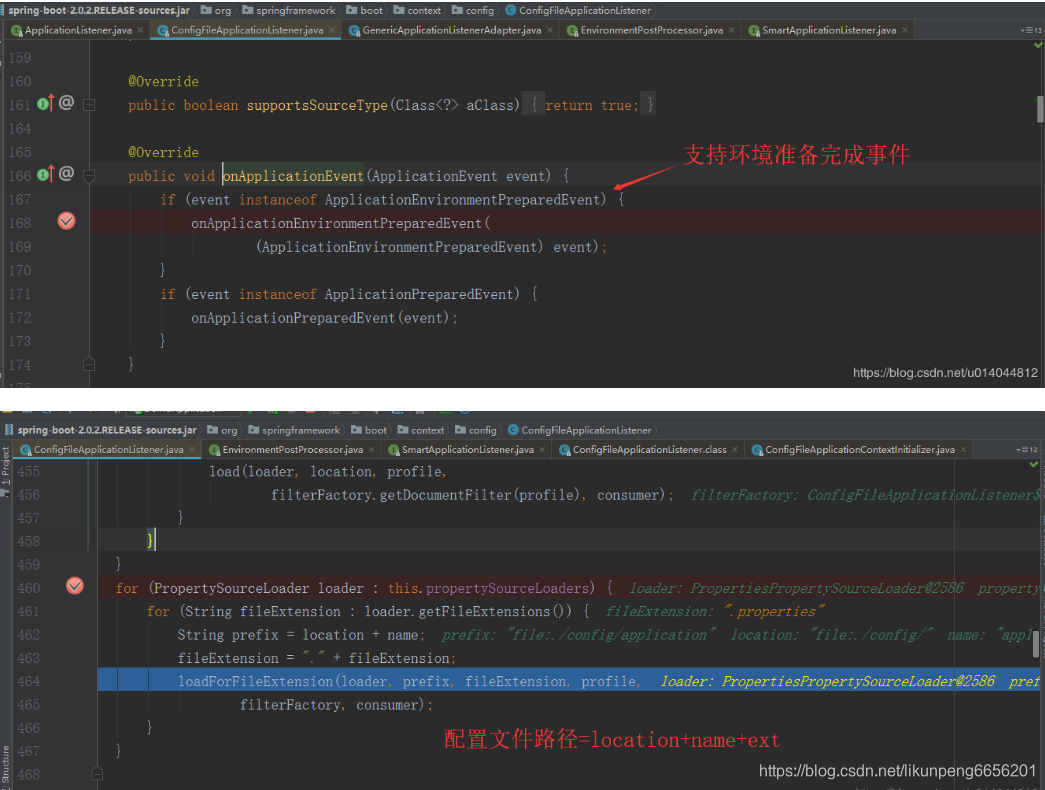1045x790 pixels.
Task: Select ConfigFileApplicationListener.java tab in bottom editor
Action: [108, 449]
